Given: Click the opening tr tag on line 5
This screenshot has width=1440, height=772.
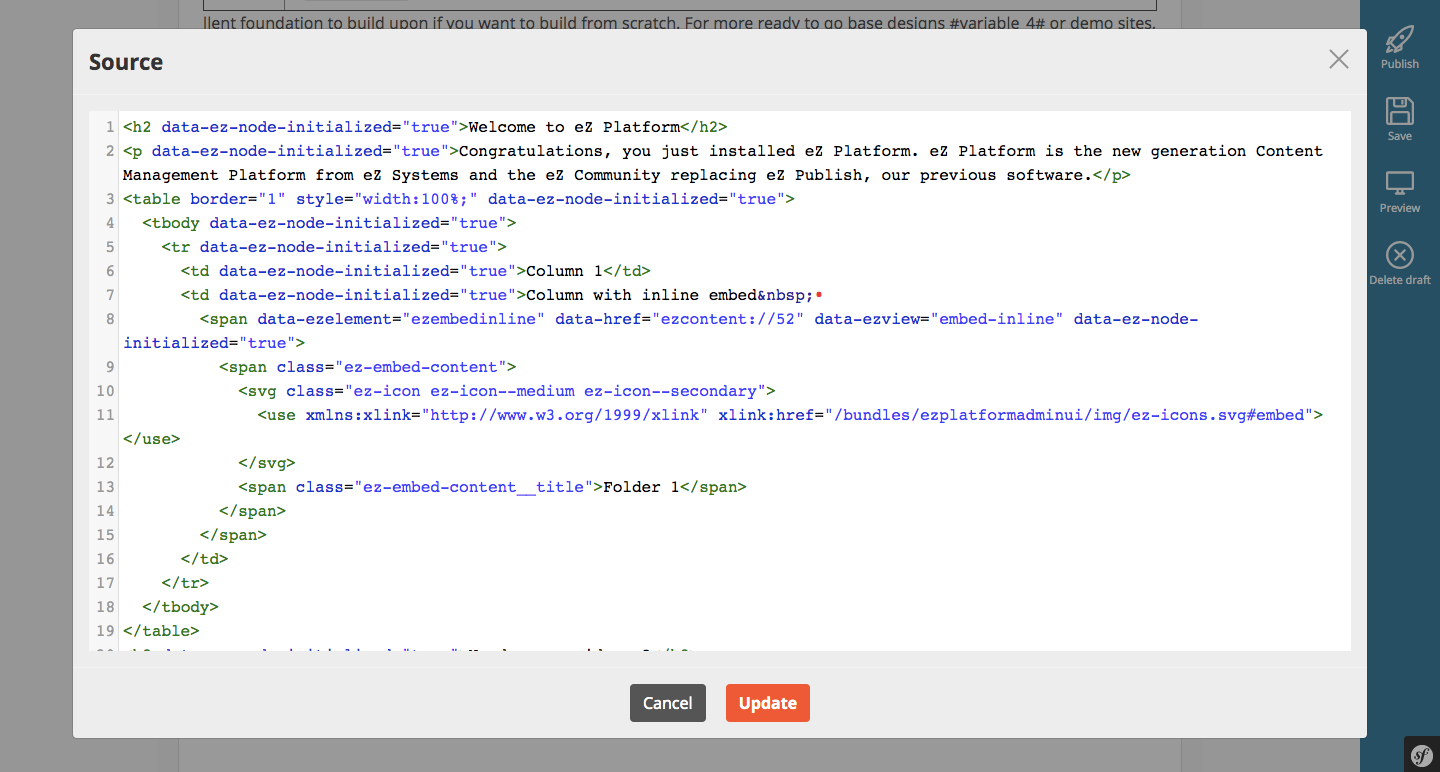Looking at the screenshot, I should 334,247.
